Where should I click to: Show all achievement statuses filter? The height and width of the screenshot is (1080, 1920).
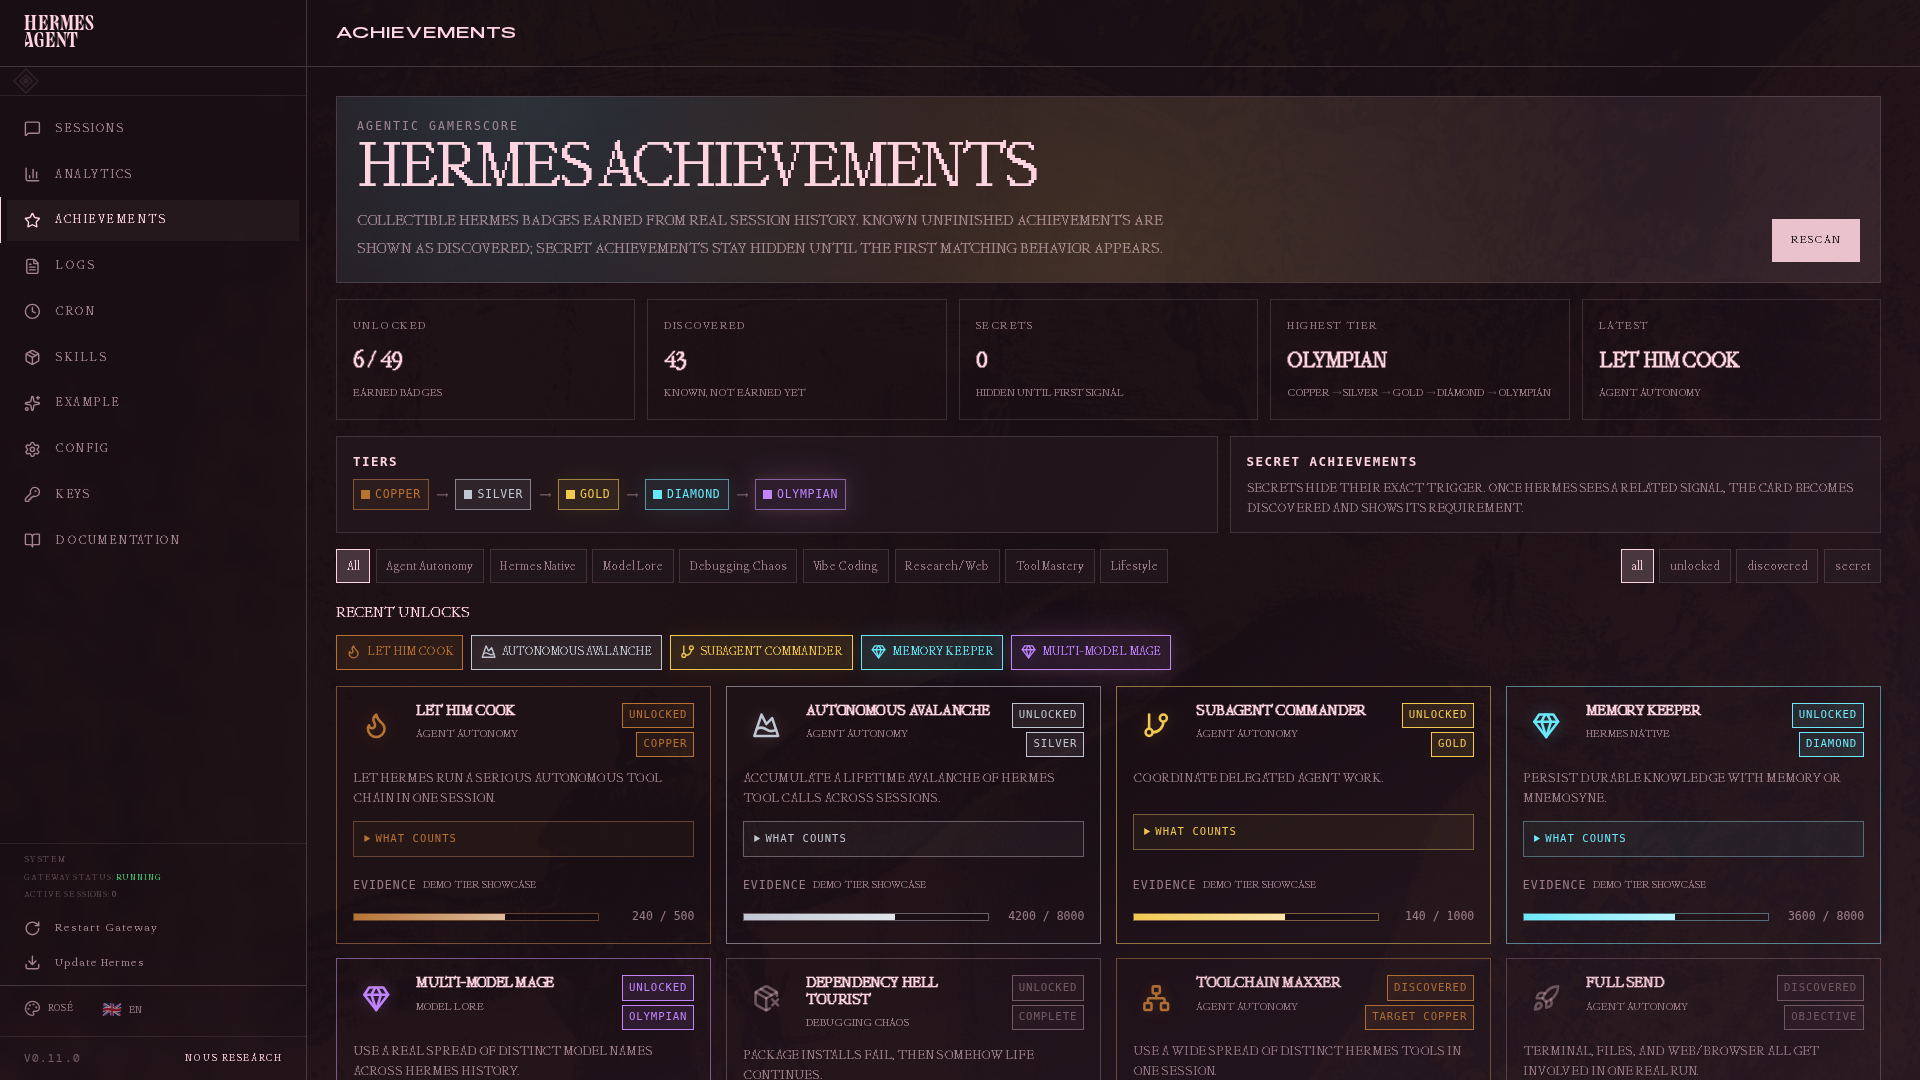tap(1637, 566)
